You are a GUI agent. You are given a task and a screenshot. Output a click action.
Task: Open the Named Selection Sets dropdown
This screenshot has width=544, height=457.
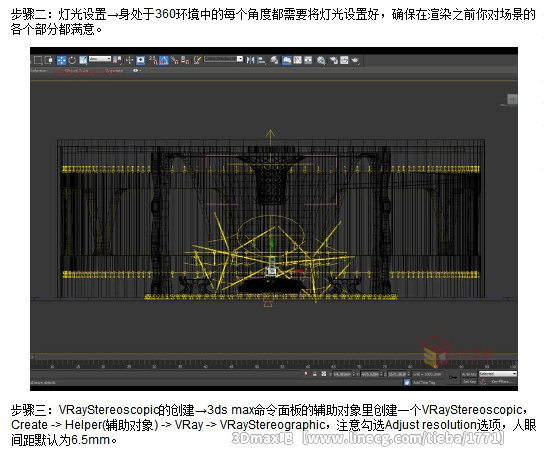pos(224,59)
